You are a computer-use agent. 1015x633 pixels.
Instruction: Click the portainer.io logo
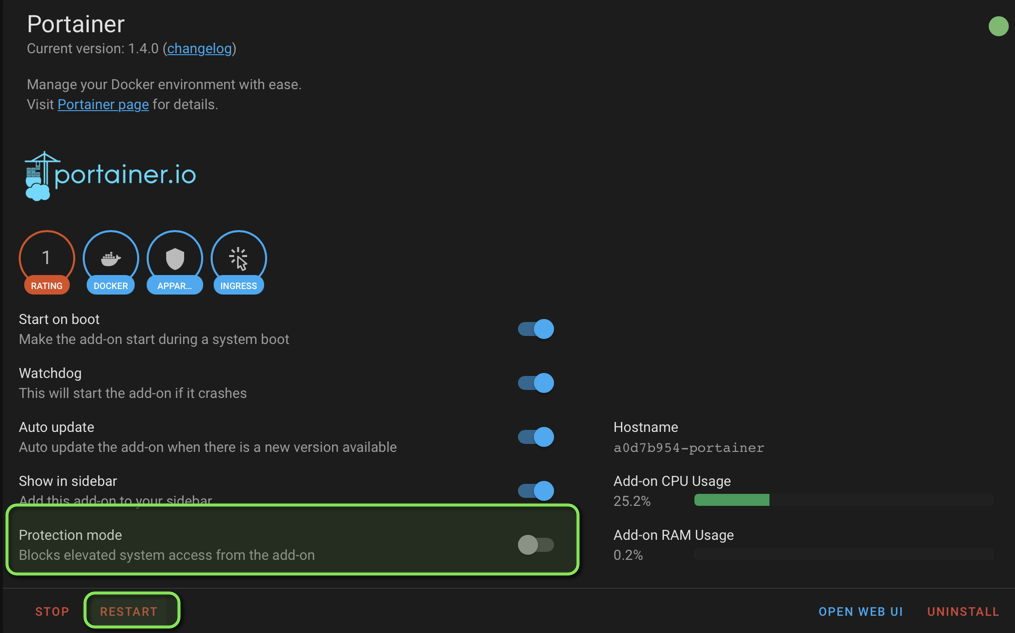110,175
